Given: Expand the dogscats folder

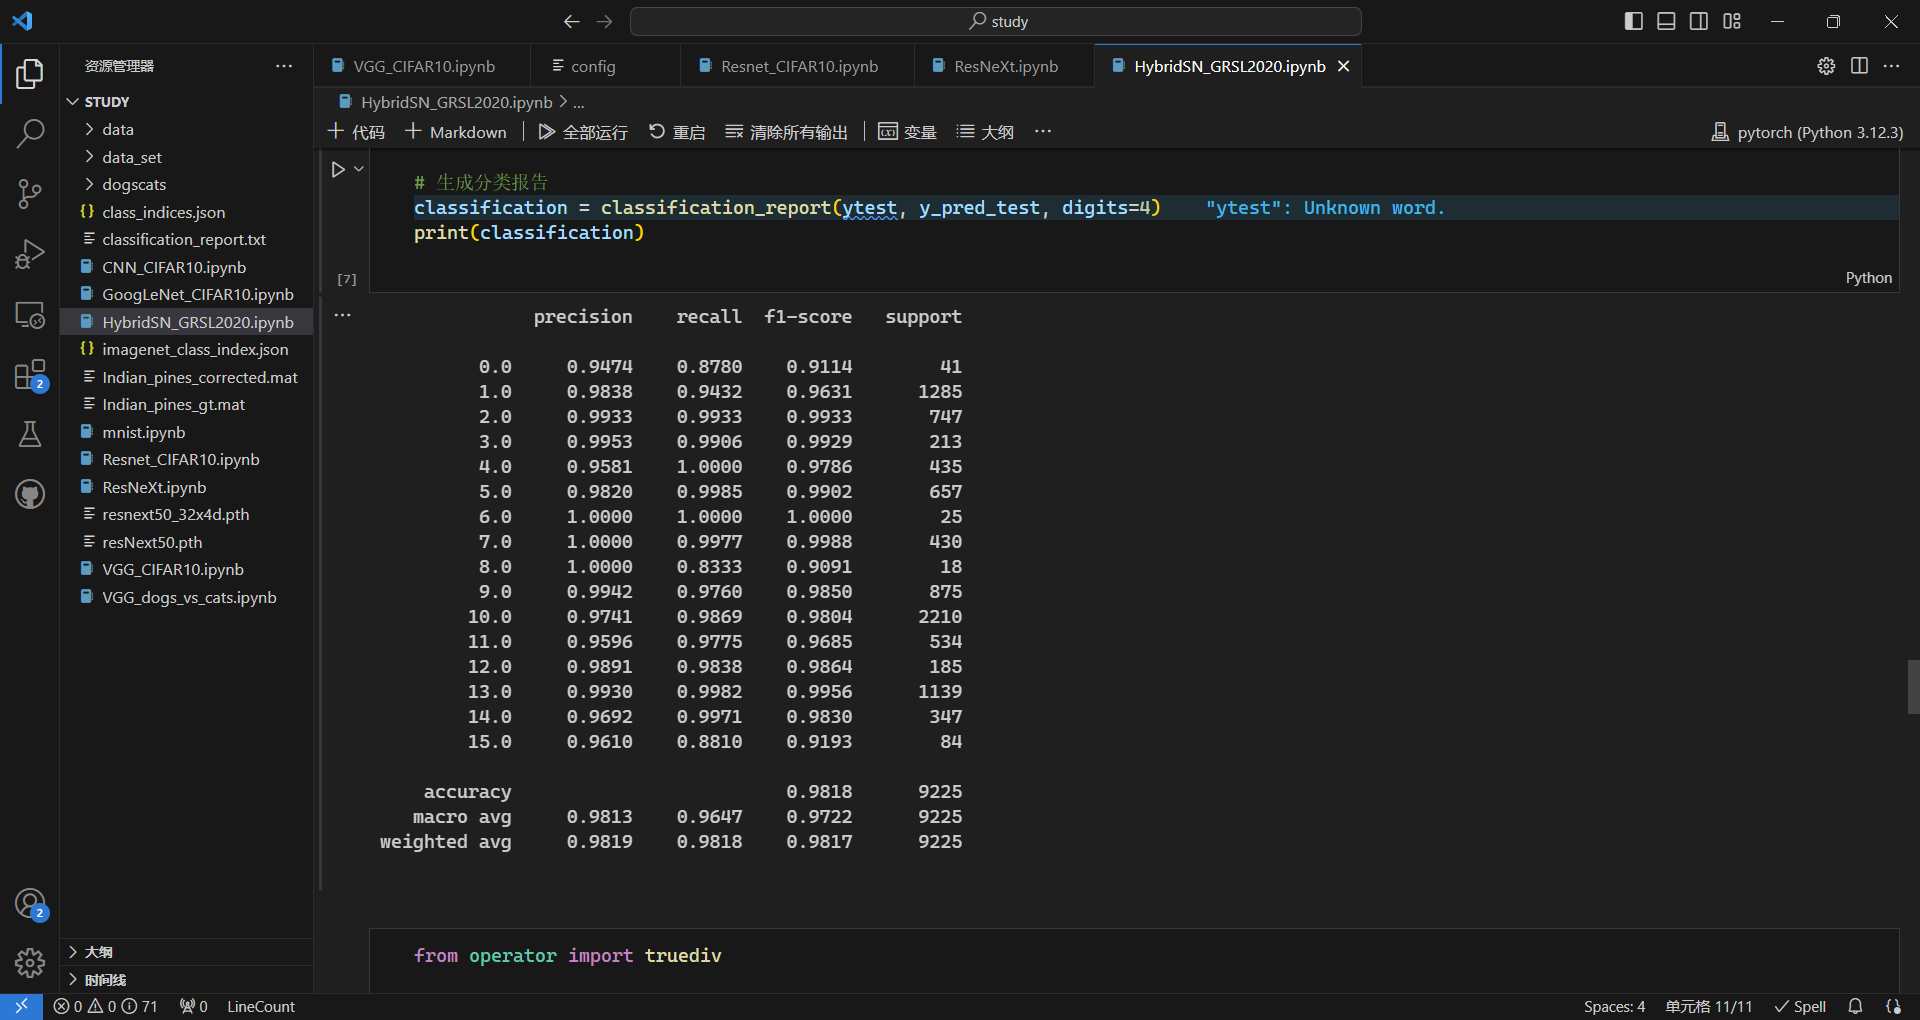Looking at the screenshot, I should coord(133,184).
